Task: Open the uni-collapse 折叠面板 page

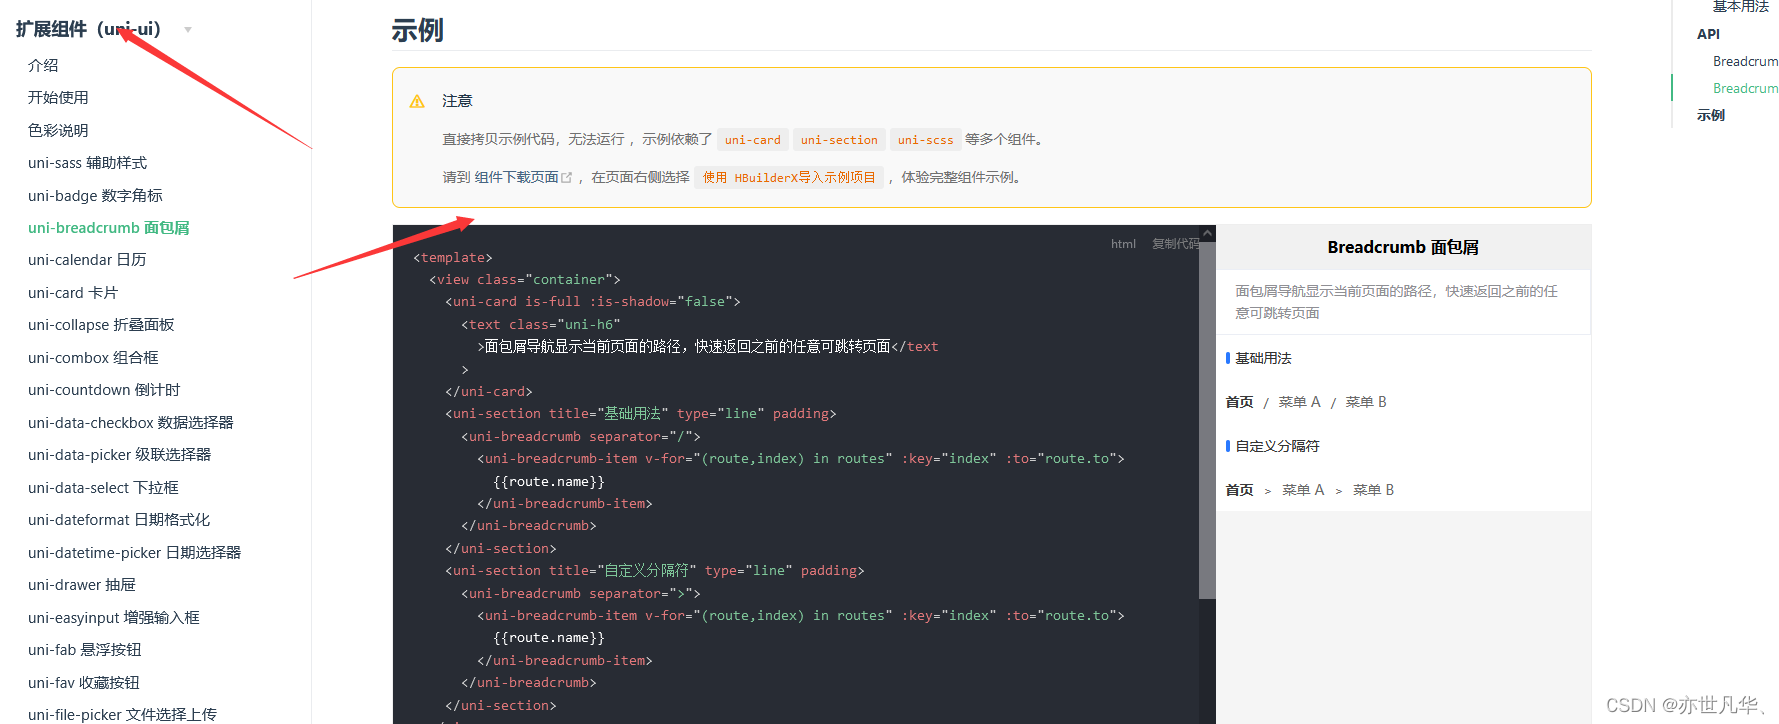Action: click(101, 325)
